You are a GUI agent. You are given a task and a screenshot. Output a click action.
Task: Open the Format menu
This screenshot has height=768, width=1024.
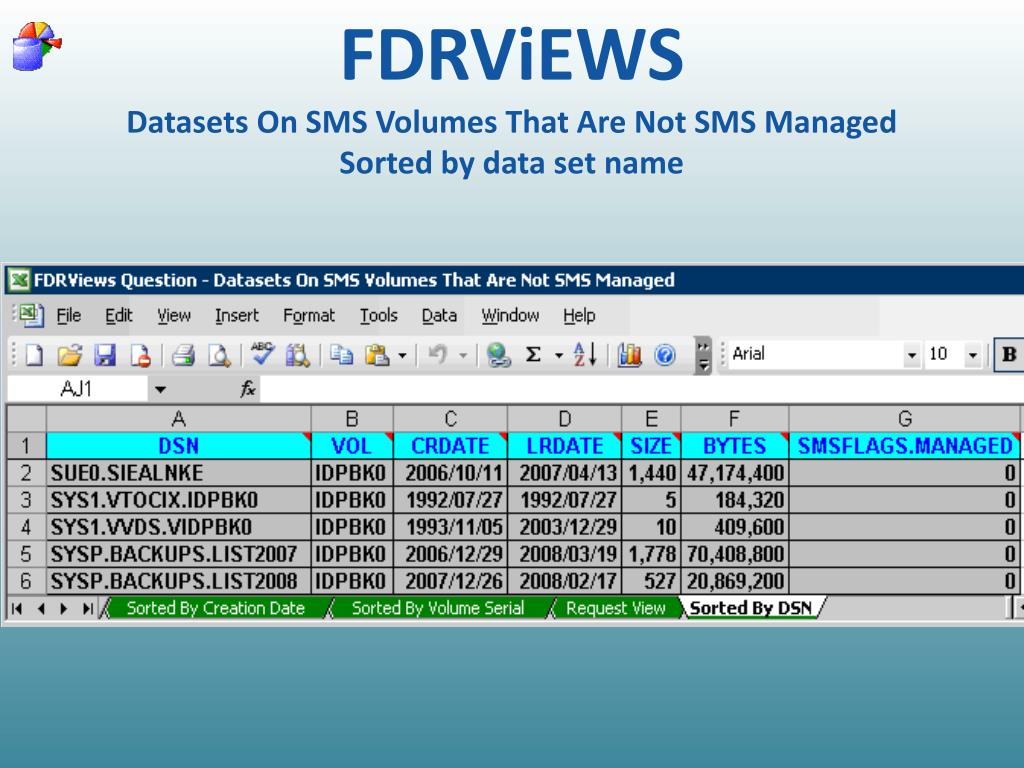tap(309, 316)
